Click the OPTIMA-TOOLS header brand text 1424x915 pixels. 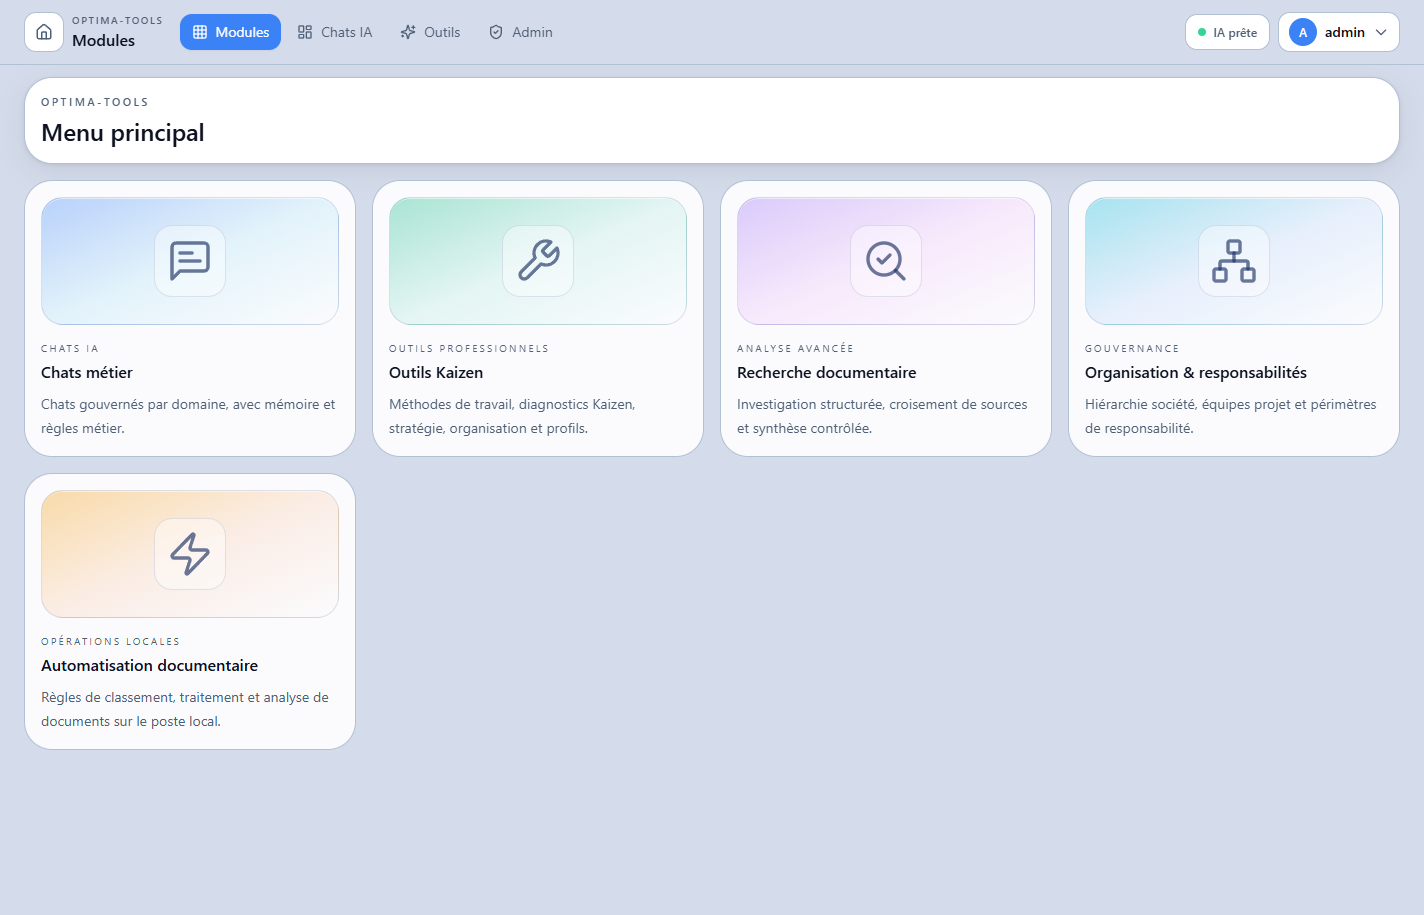coord(117,20)
